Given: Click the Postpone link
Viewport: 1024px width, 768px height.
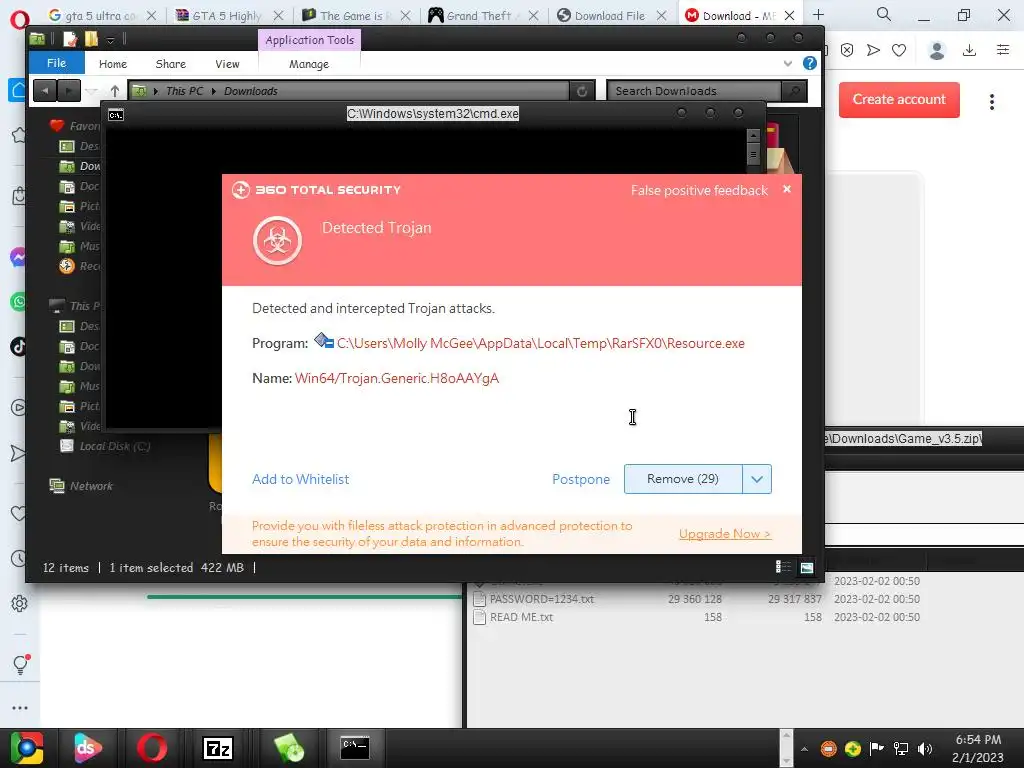Looking at the screenshot, I should 581,479.
